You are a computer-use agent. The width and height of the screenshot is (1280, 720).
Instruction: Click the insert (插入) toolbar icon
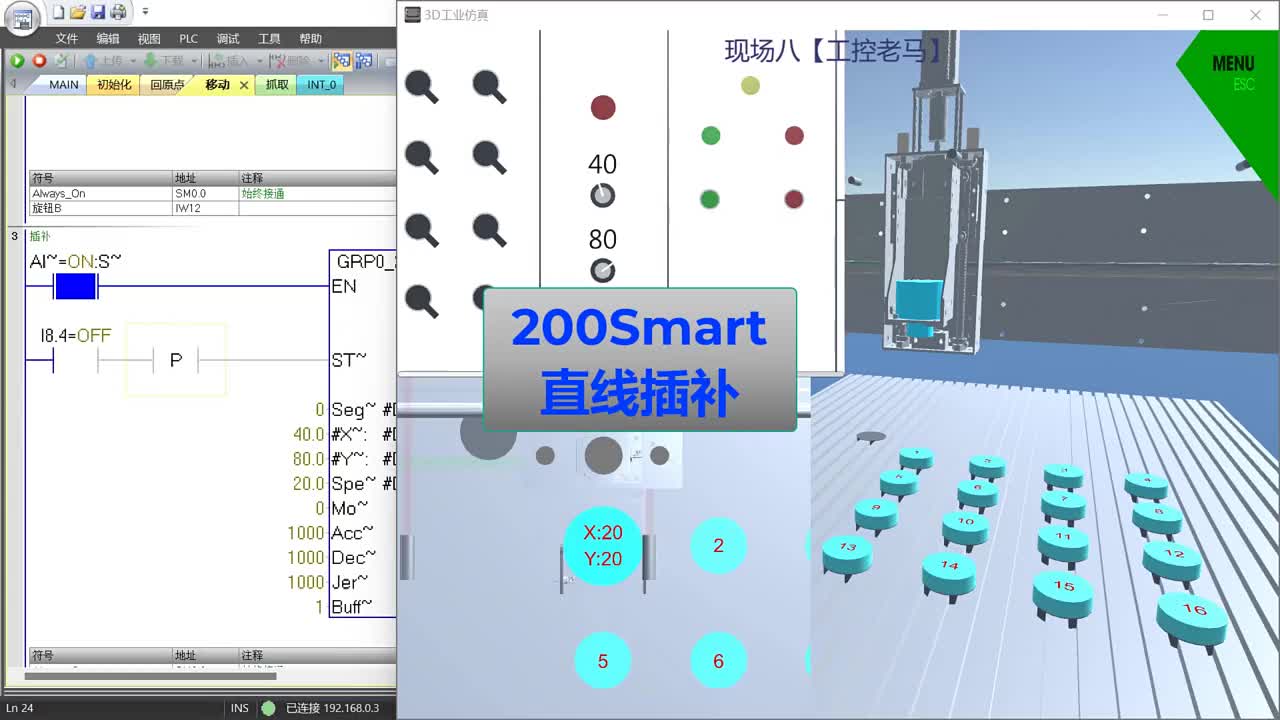[x=229, y=61]
